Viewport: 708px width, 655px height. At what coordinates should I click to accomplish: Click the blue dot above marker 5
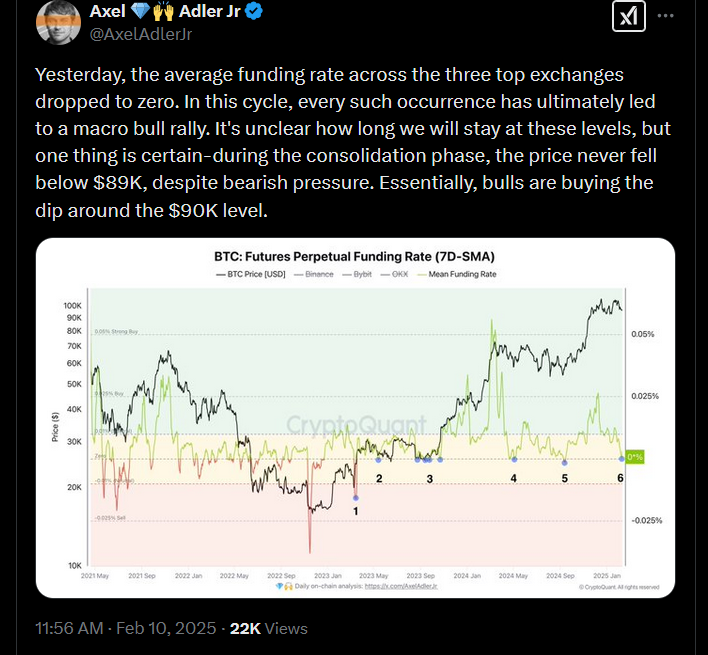(x=565, y=459)
